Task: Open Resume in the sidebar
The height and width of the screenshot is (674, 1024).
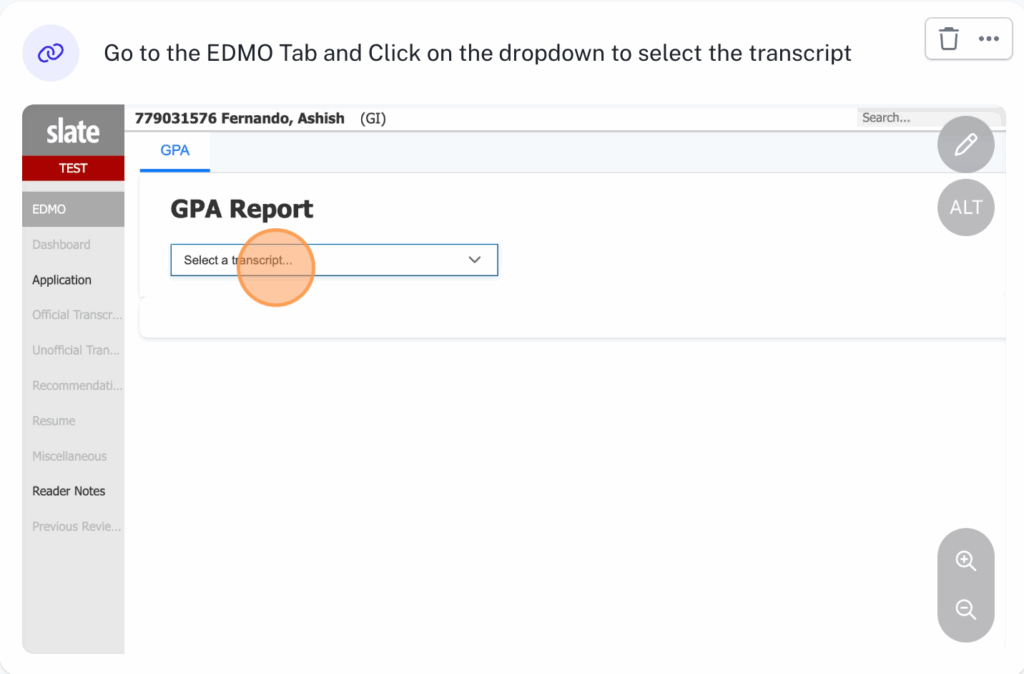Action: 54,421
